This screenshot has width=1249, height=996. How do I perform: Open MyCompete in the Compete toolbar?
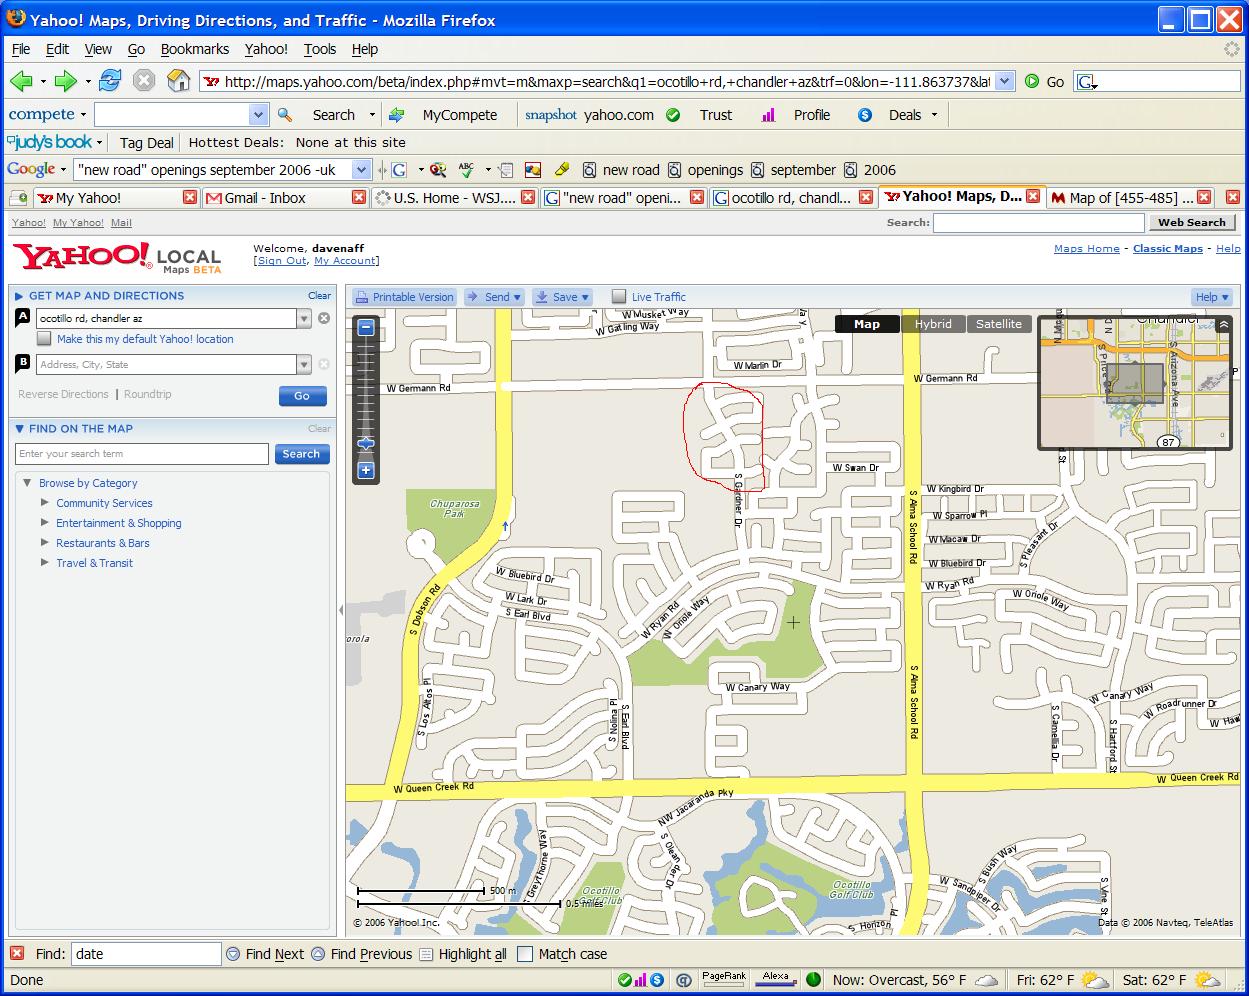click(459, 115)
